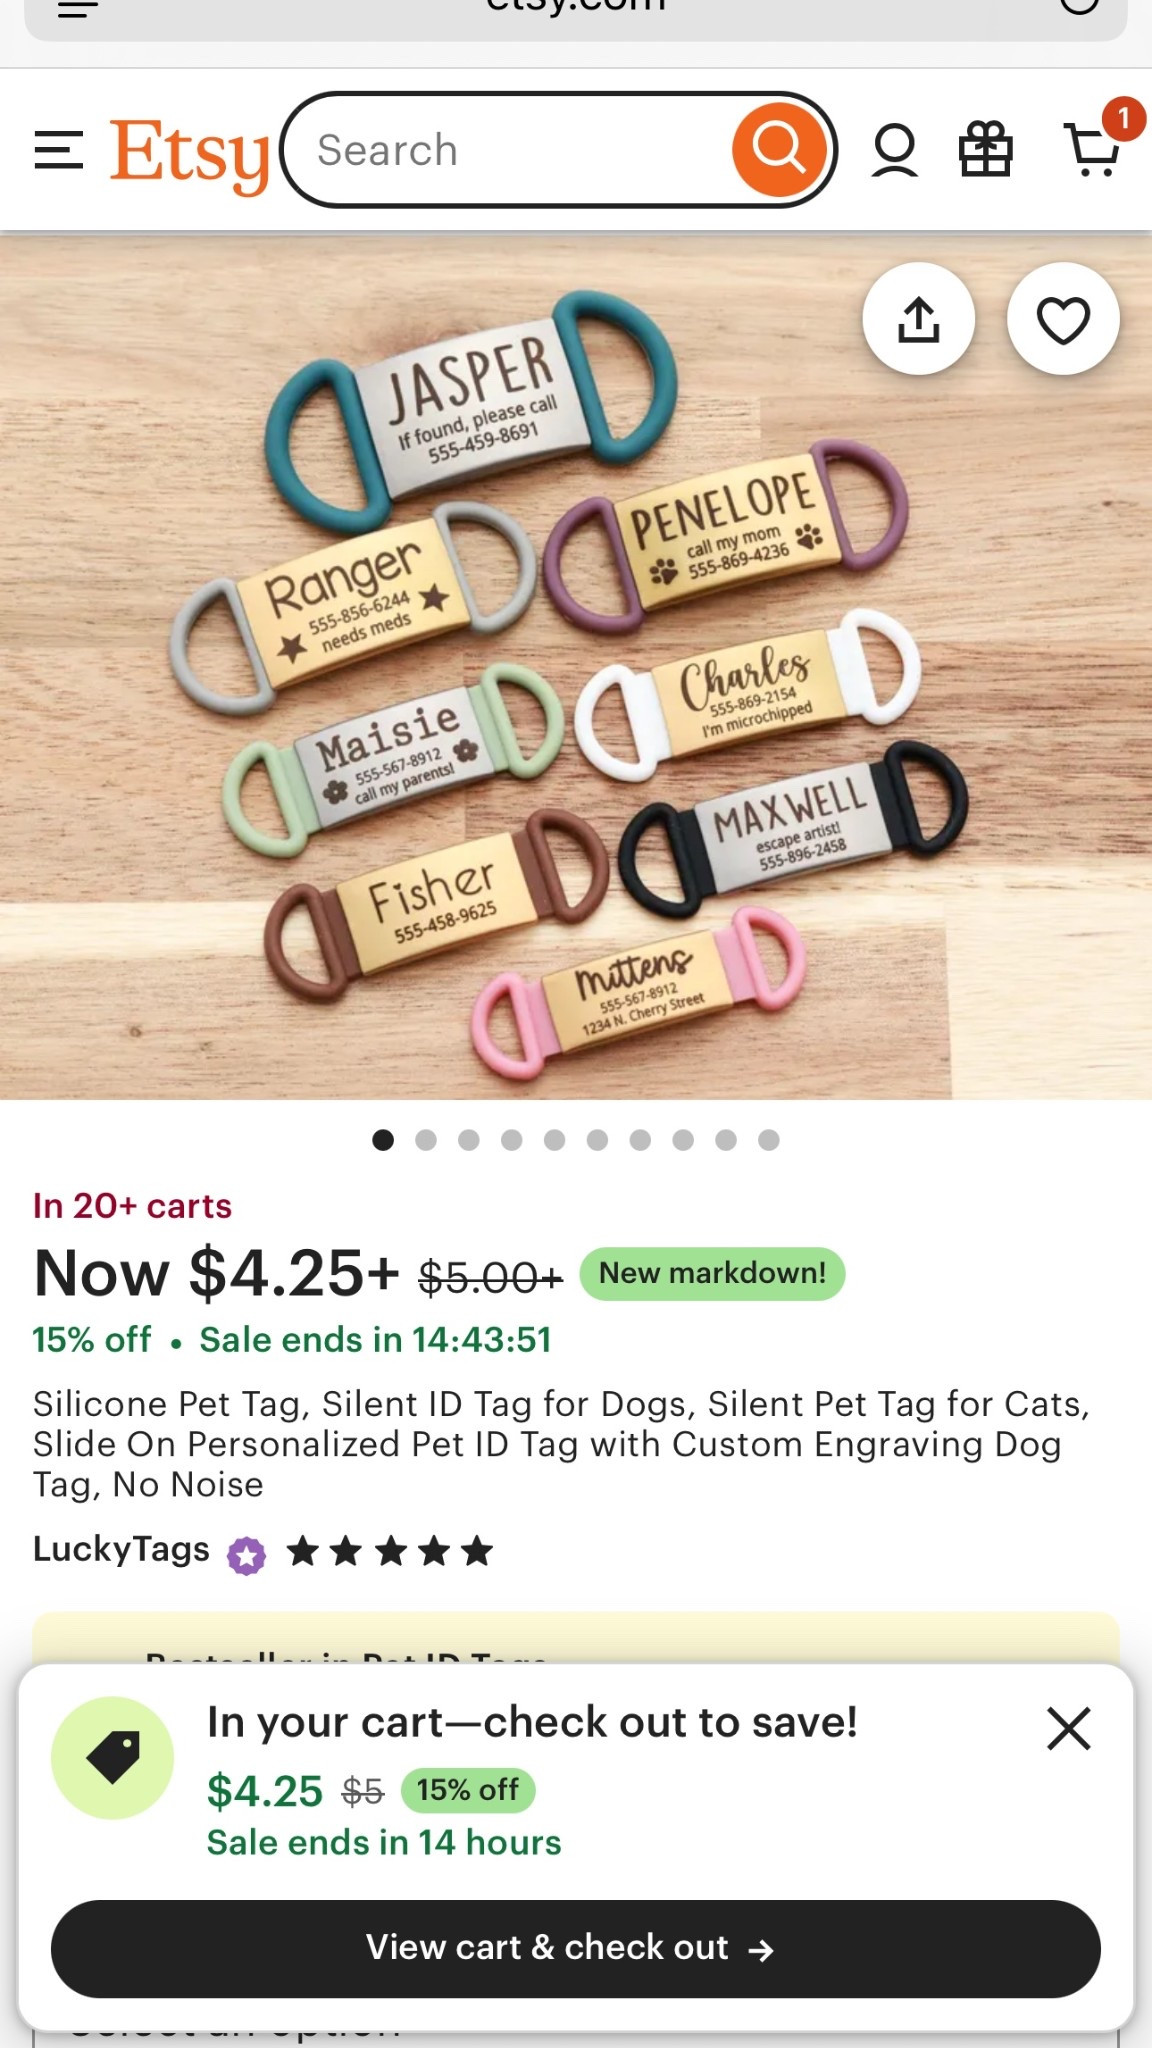Tap the pet tags product photo
The image size is (1152, 2048).
(x=576, y=666)
